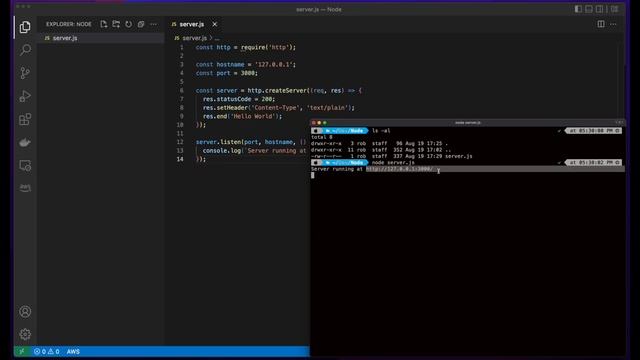
Task: Click the terminal window title bar
Action: point(467,122)
